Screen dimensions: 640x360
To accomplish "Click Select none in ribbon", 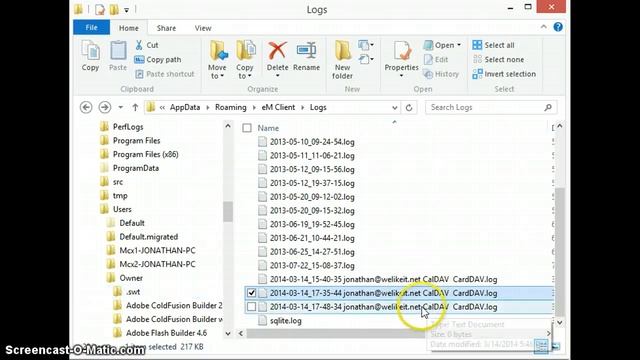I will [x=498, y=60].
